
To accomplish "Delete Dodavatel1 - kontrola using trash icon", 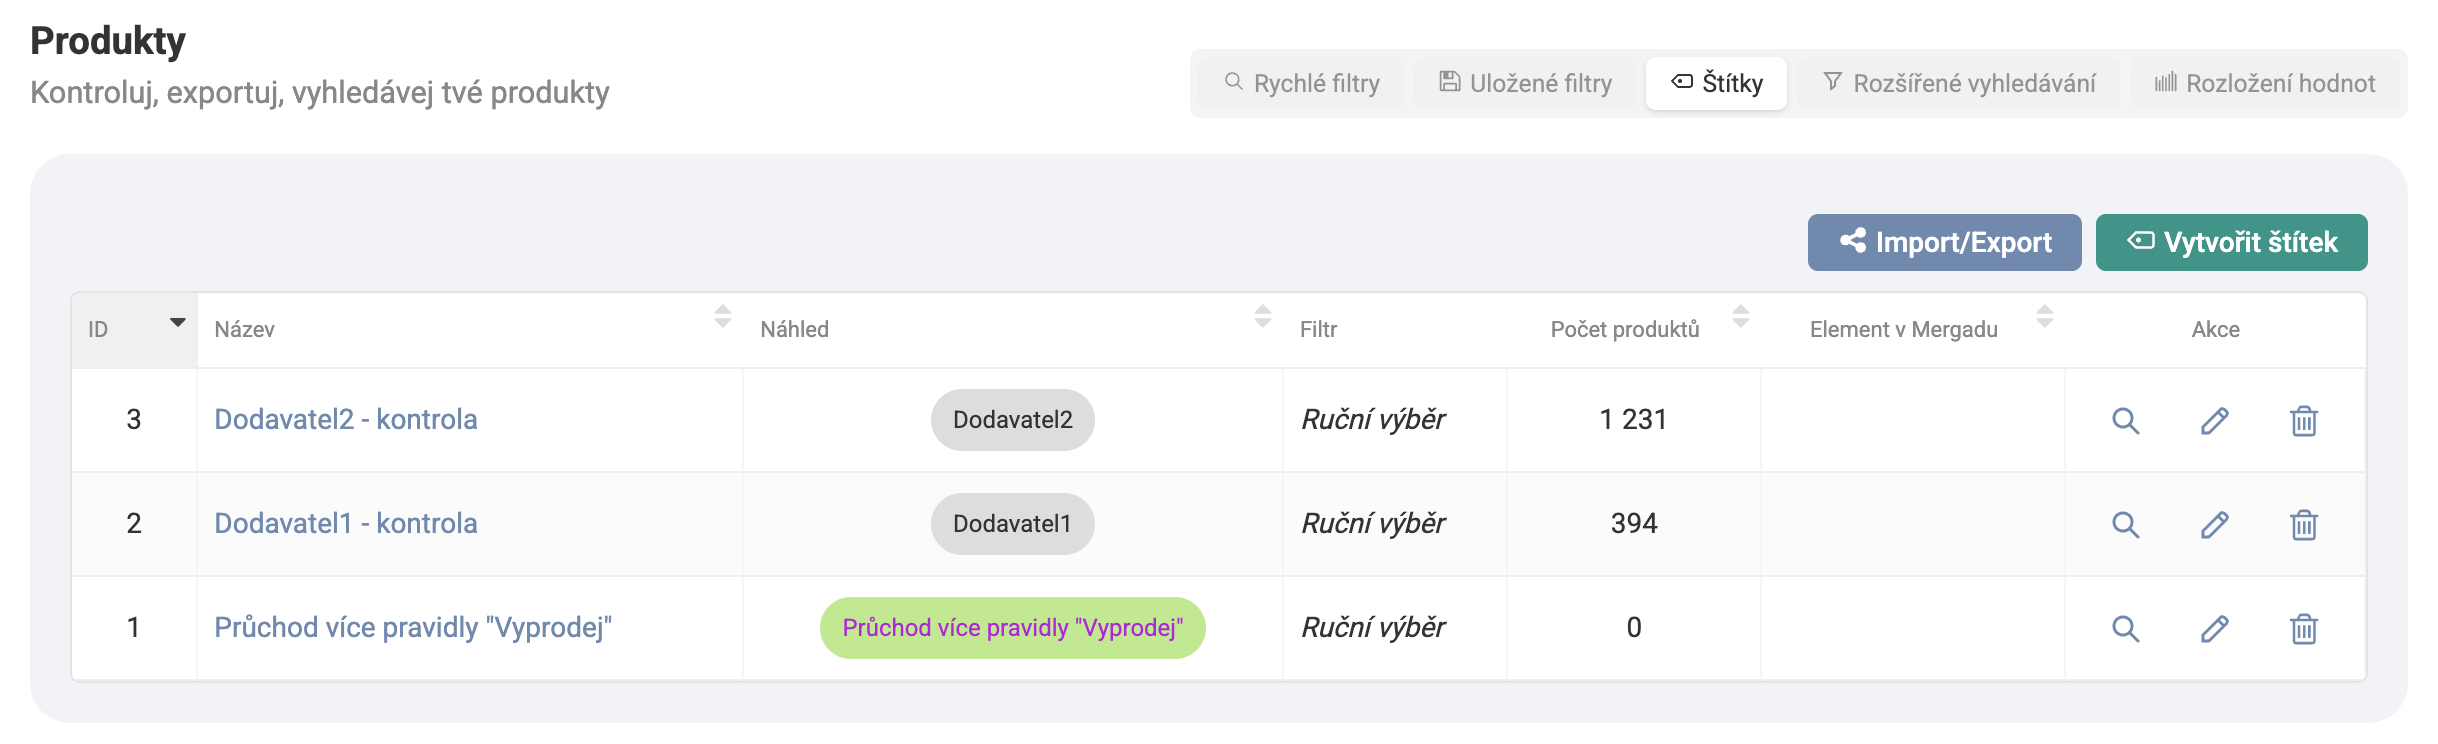I will pos(2303,525).
